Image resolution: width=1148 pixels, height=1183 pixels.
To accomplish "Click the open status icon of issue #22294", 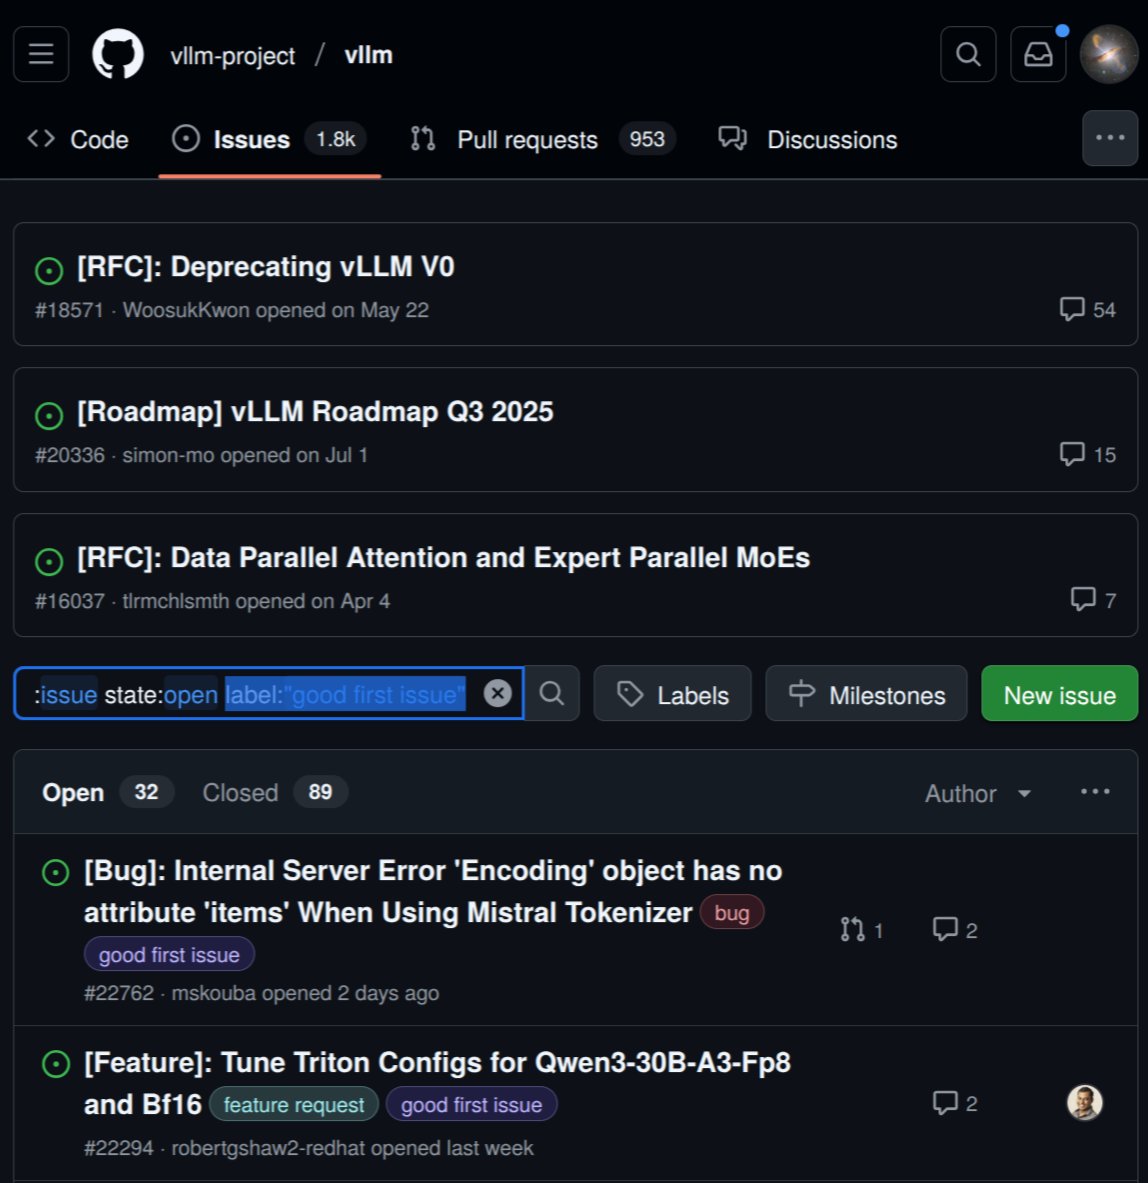I will tap(56, 1064).
